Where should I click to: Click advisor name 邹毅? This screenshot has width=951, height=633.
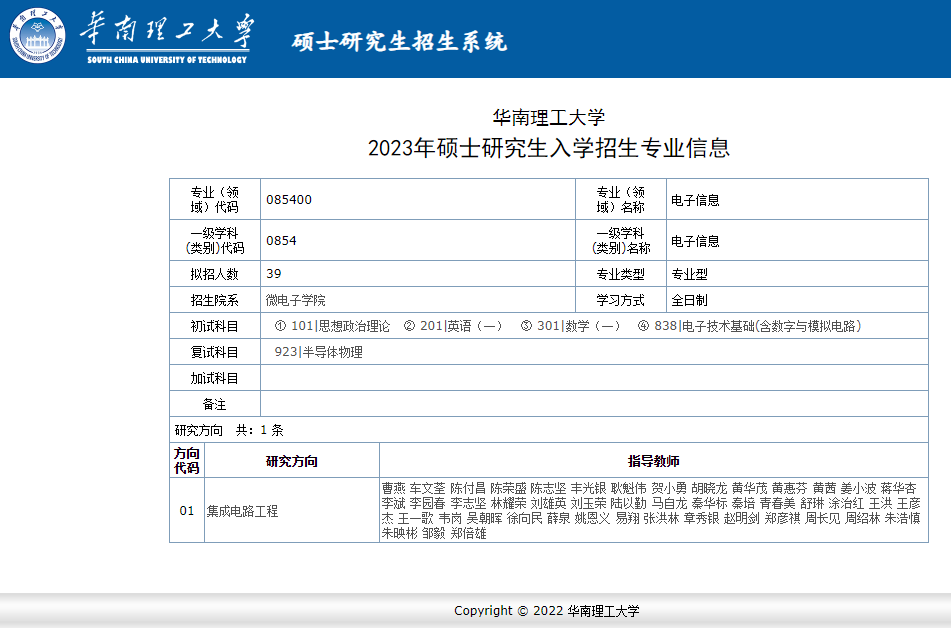(x=434, y=534)
